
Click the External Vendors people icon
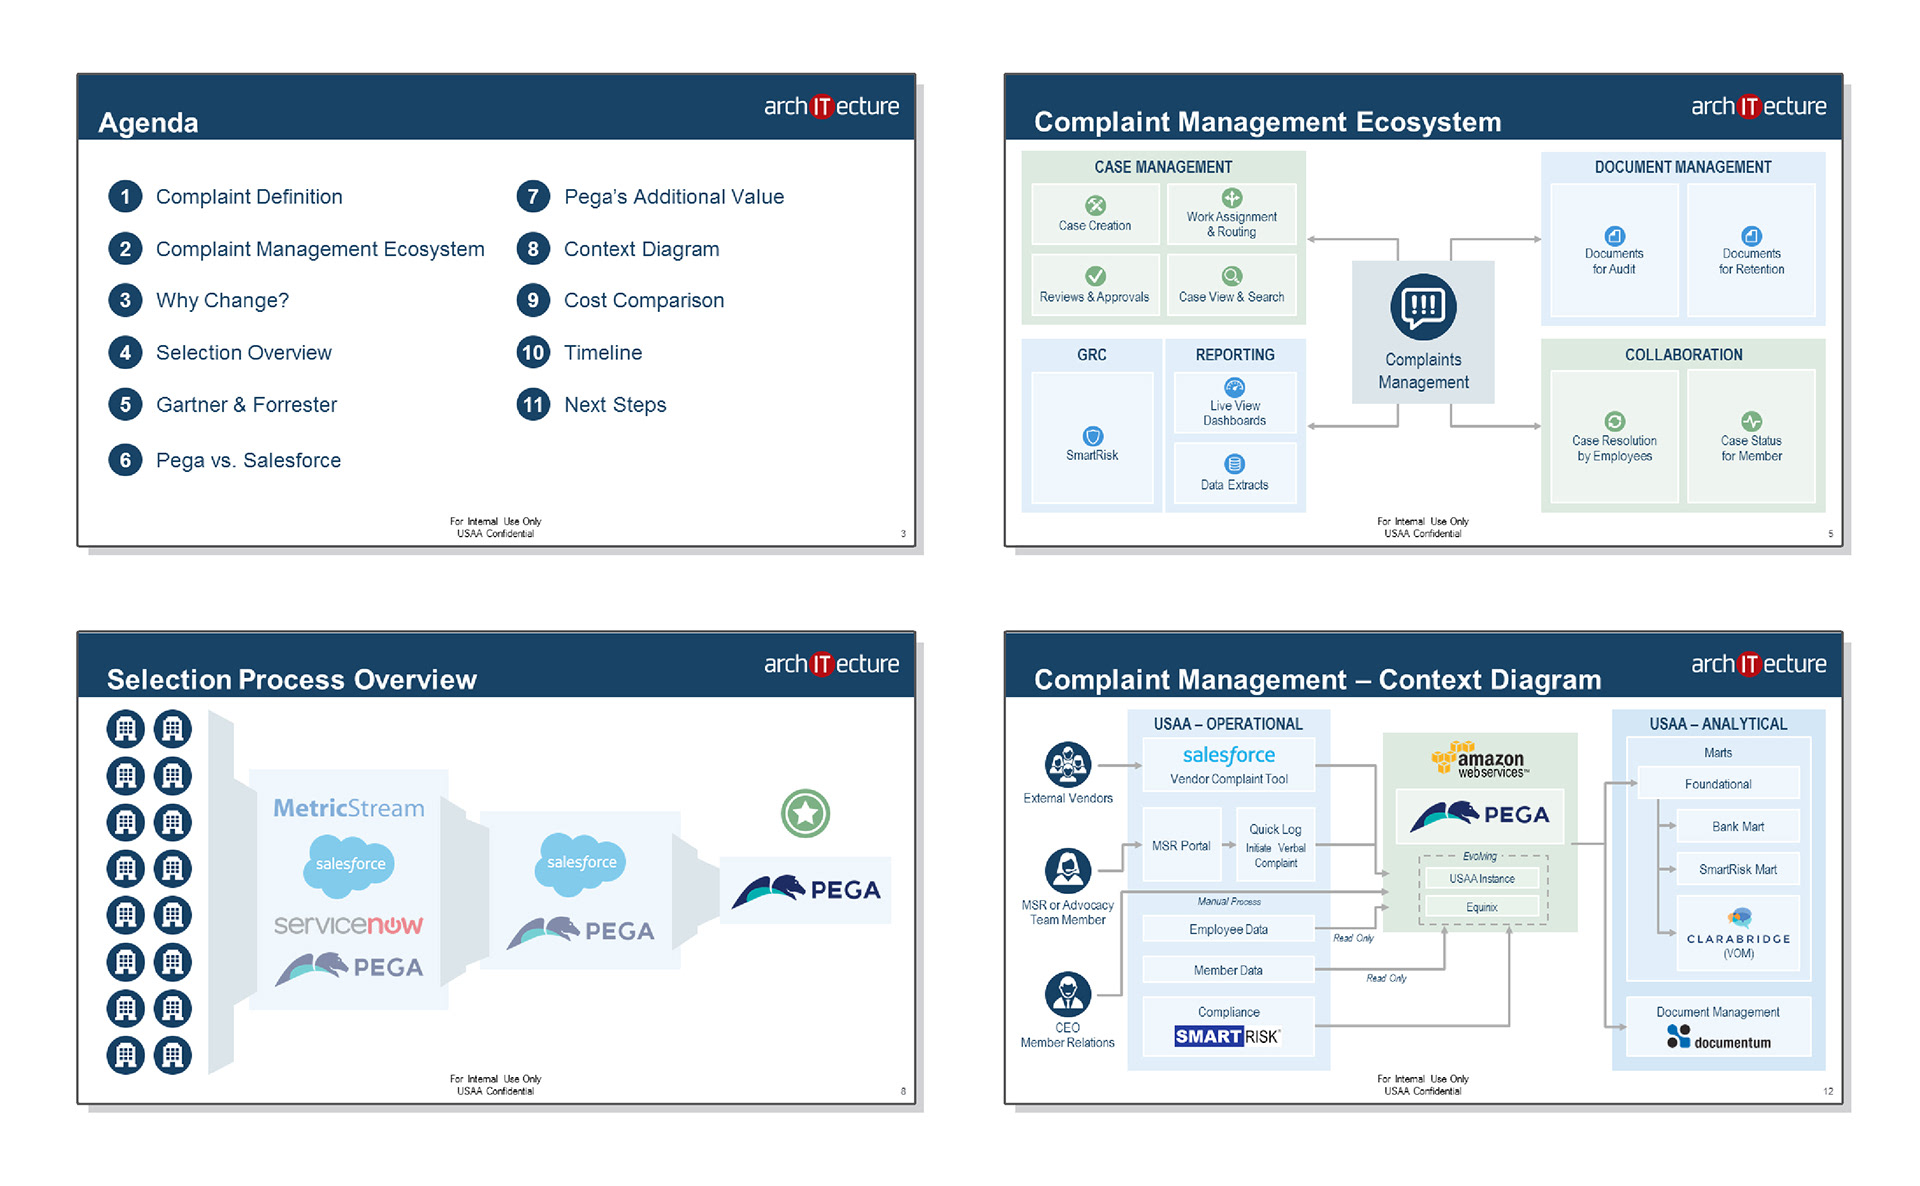pyautogui.click(x=1067, y=765)
